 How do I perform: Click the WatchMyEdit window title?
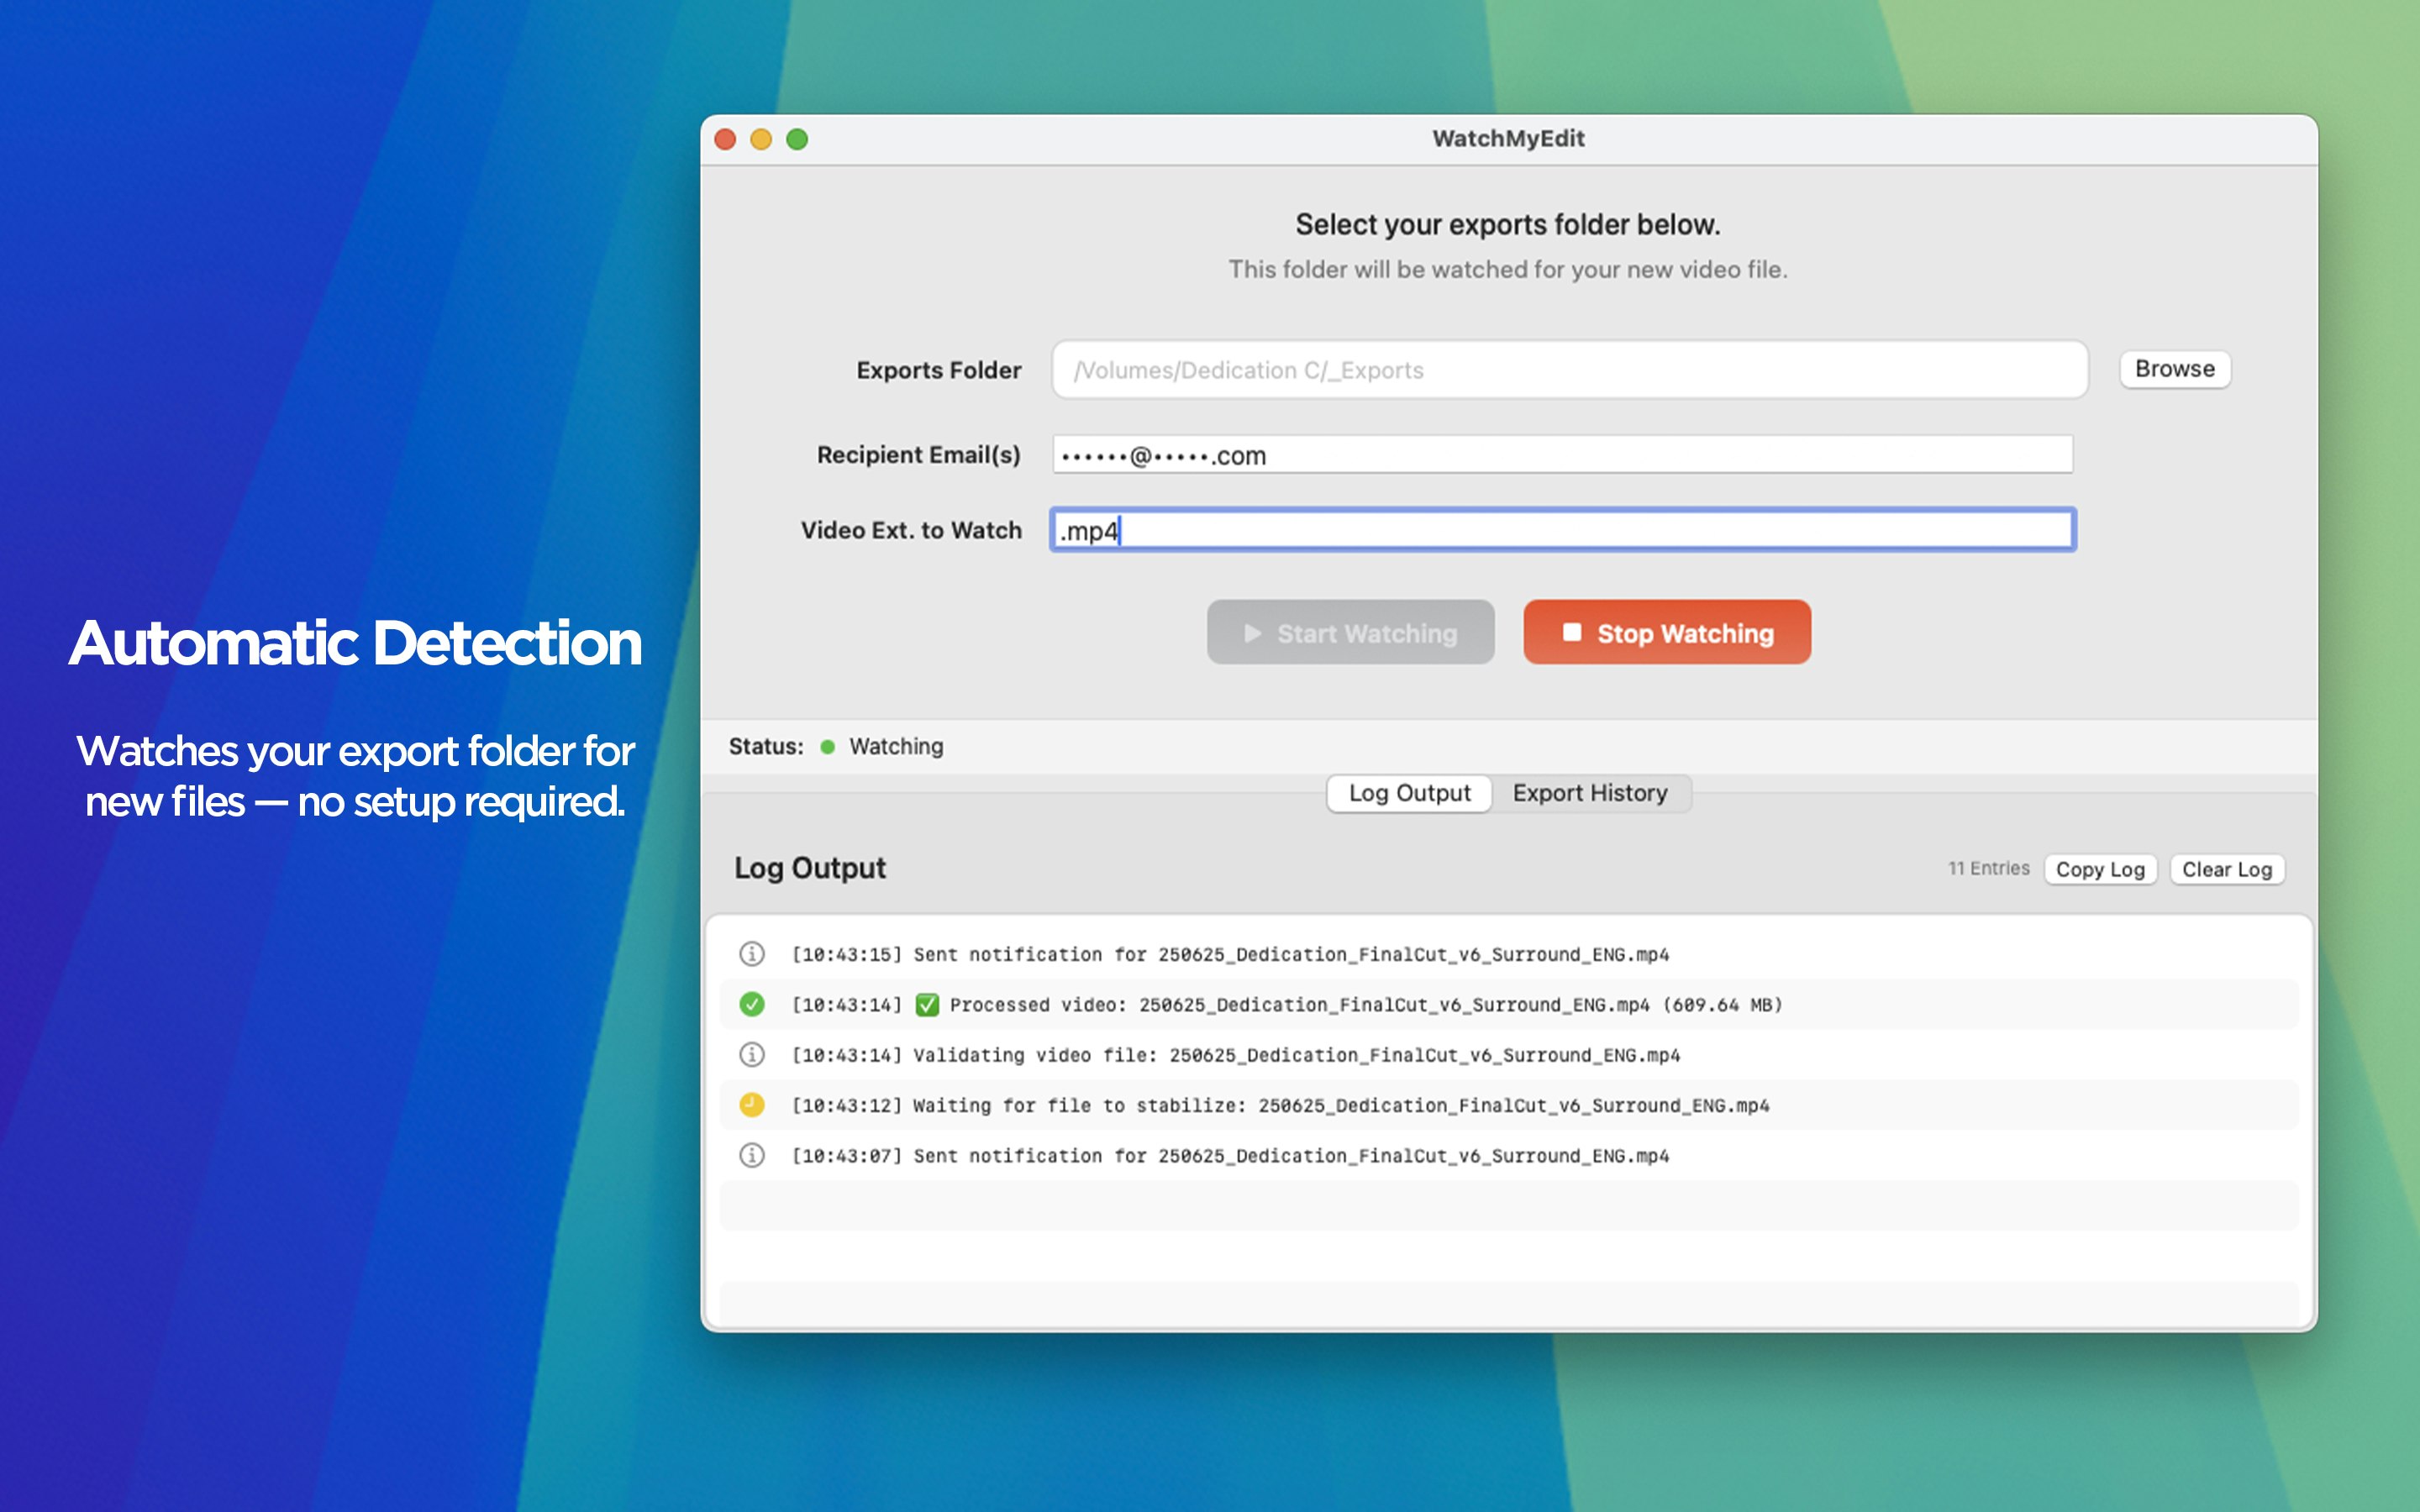point(1508,139)
